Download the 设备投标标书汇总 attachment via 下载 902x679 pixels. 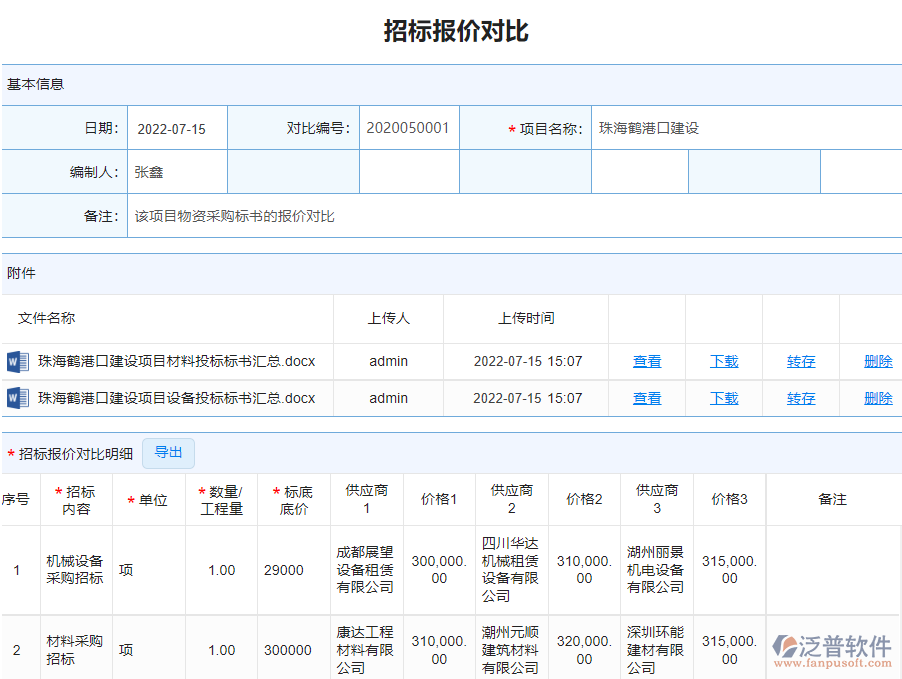(723, 398)
